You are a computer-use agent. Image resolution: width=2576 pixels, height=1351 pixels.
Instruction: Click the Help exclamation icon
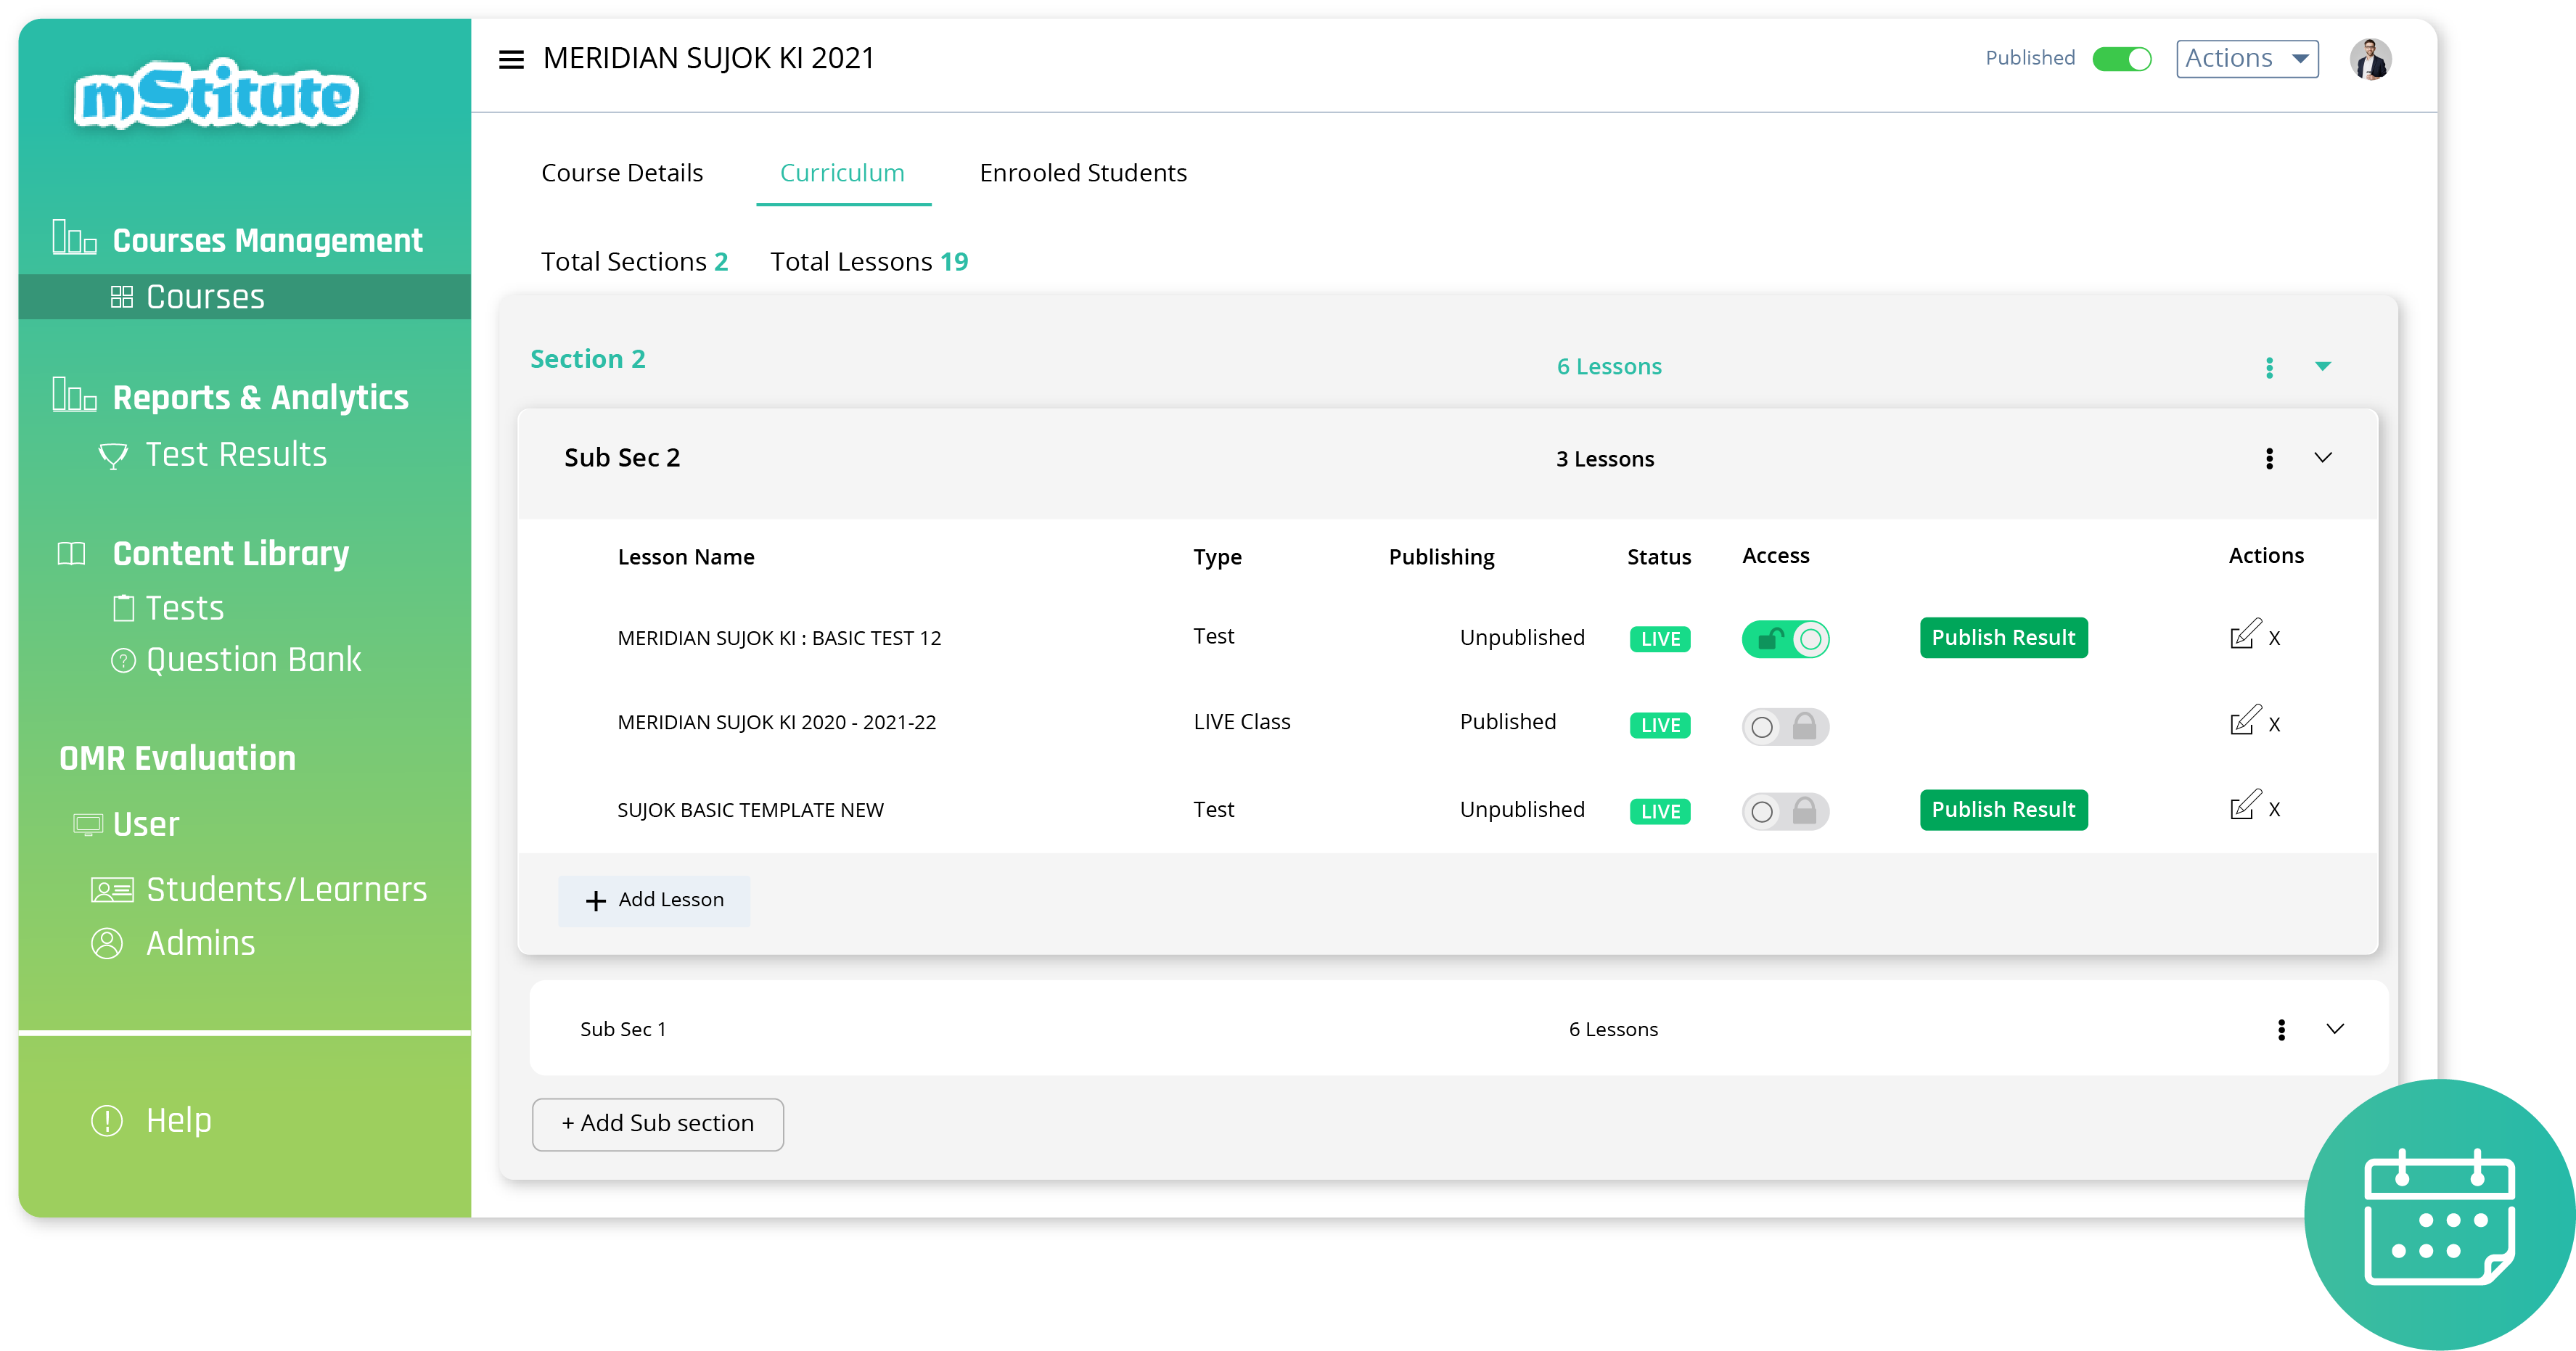[x=107, y=1120]
